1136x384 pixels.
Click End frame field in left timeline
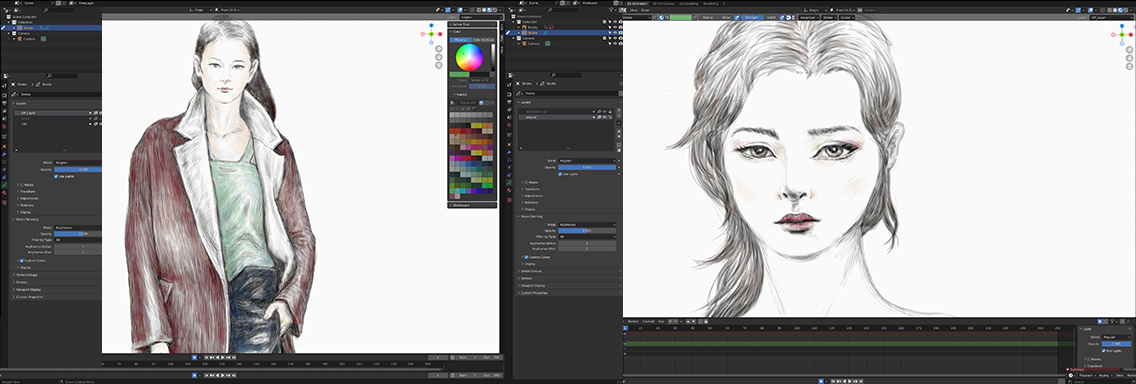493,357
